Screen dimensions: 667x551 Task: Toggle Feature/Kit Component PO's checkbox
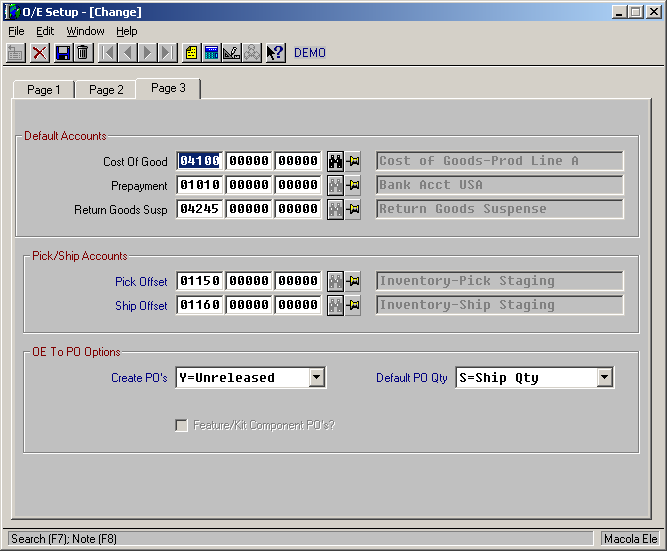(181, 425)
